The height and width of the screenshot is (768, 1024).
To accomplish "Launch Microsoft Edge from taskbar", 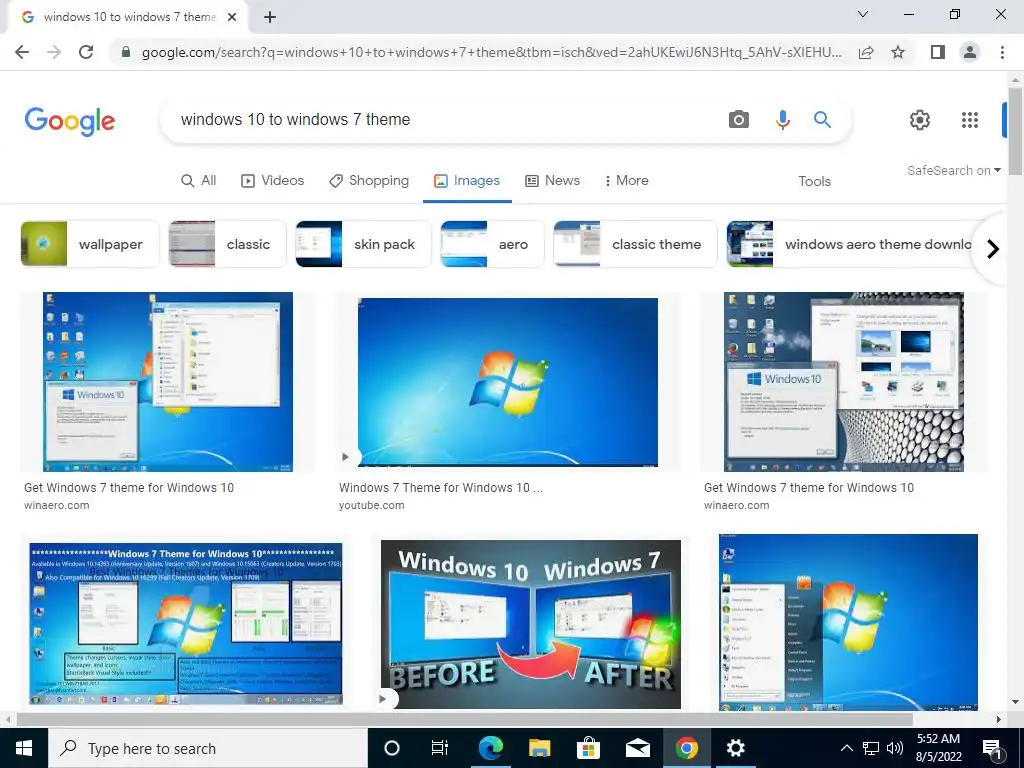I will (490, 748).
